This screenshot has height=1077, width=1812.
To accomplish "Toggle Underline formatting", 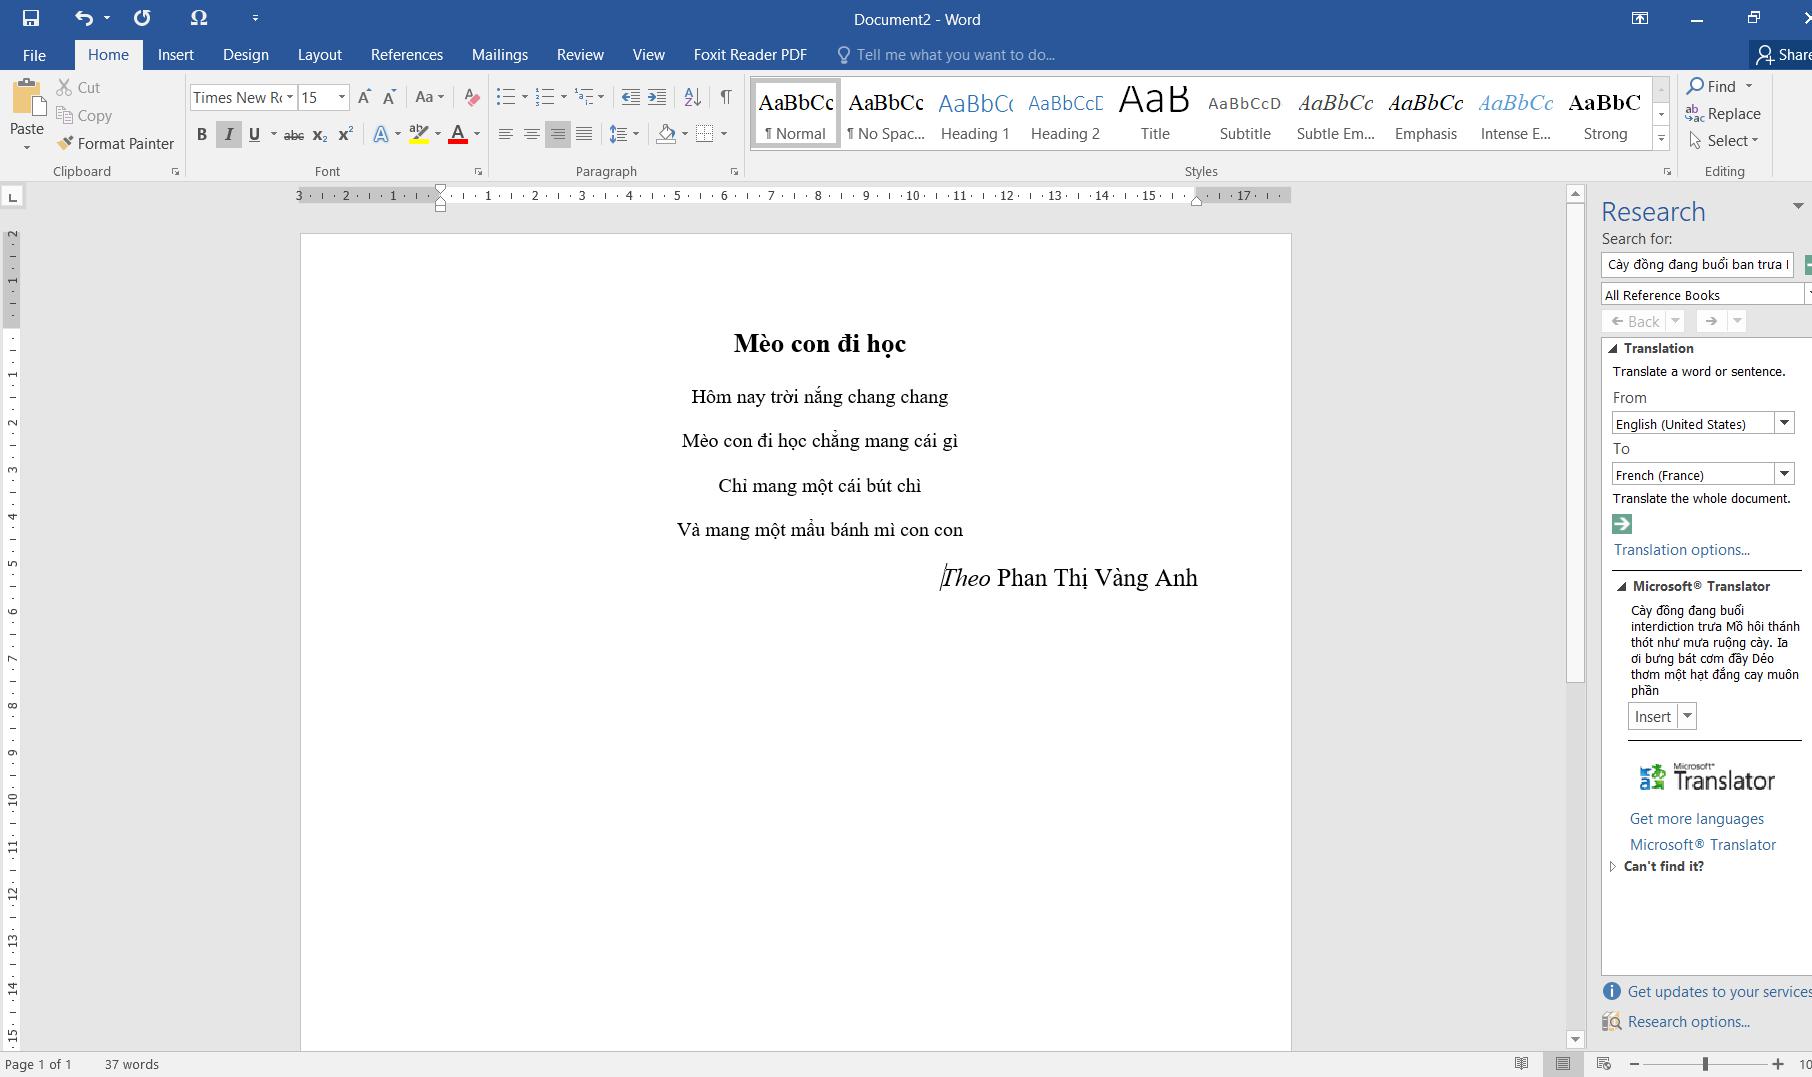I will coord(254,134).
